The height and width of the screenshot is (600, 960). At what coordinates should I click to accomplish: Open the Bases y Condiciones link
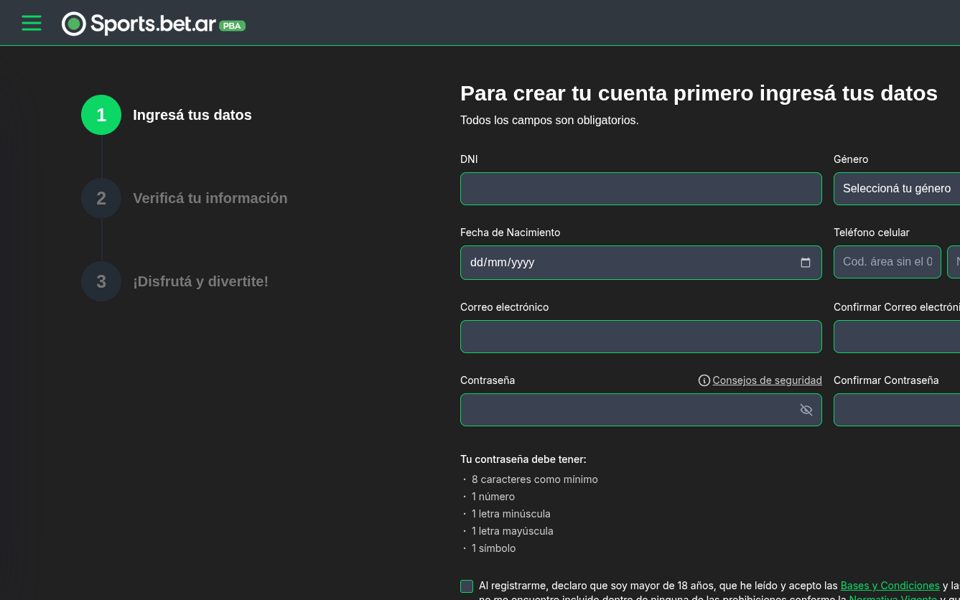coord(890,586)
